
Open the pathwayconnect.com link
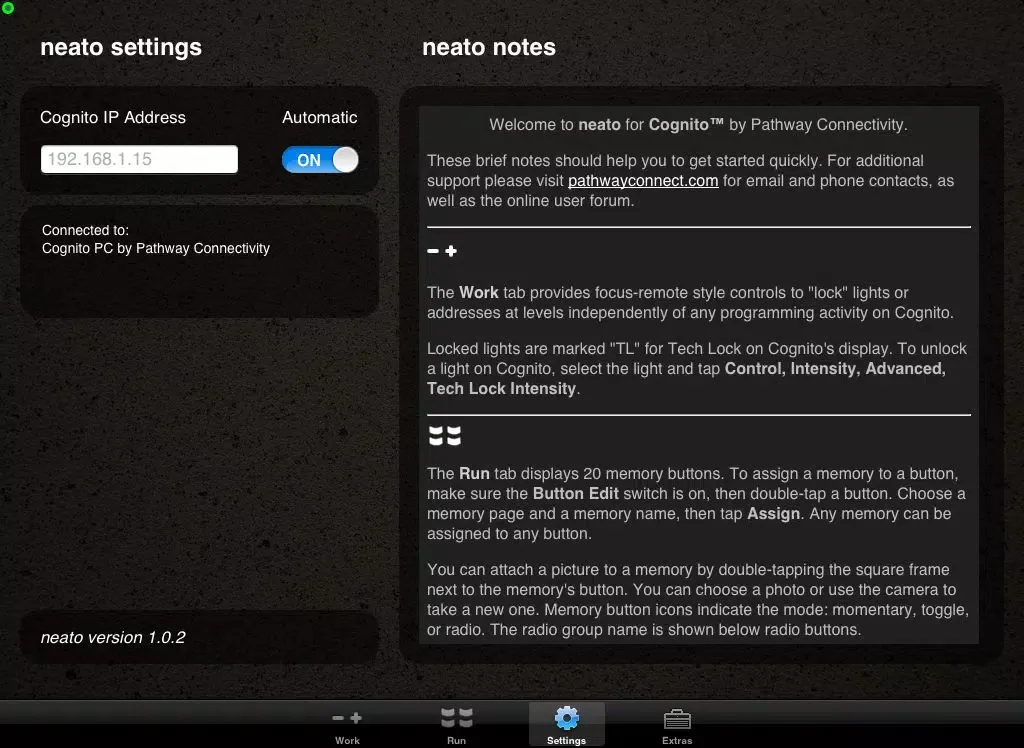[643, 181]
